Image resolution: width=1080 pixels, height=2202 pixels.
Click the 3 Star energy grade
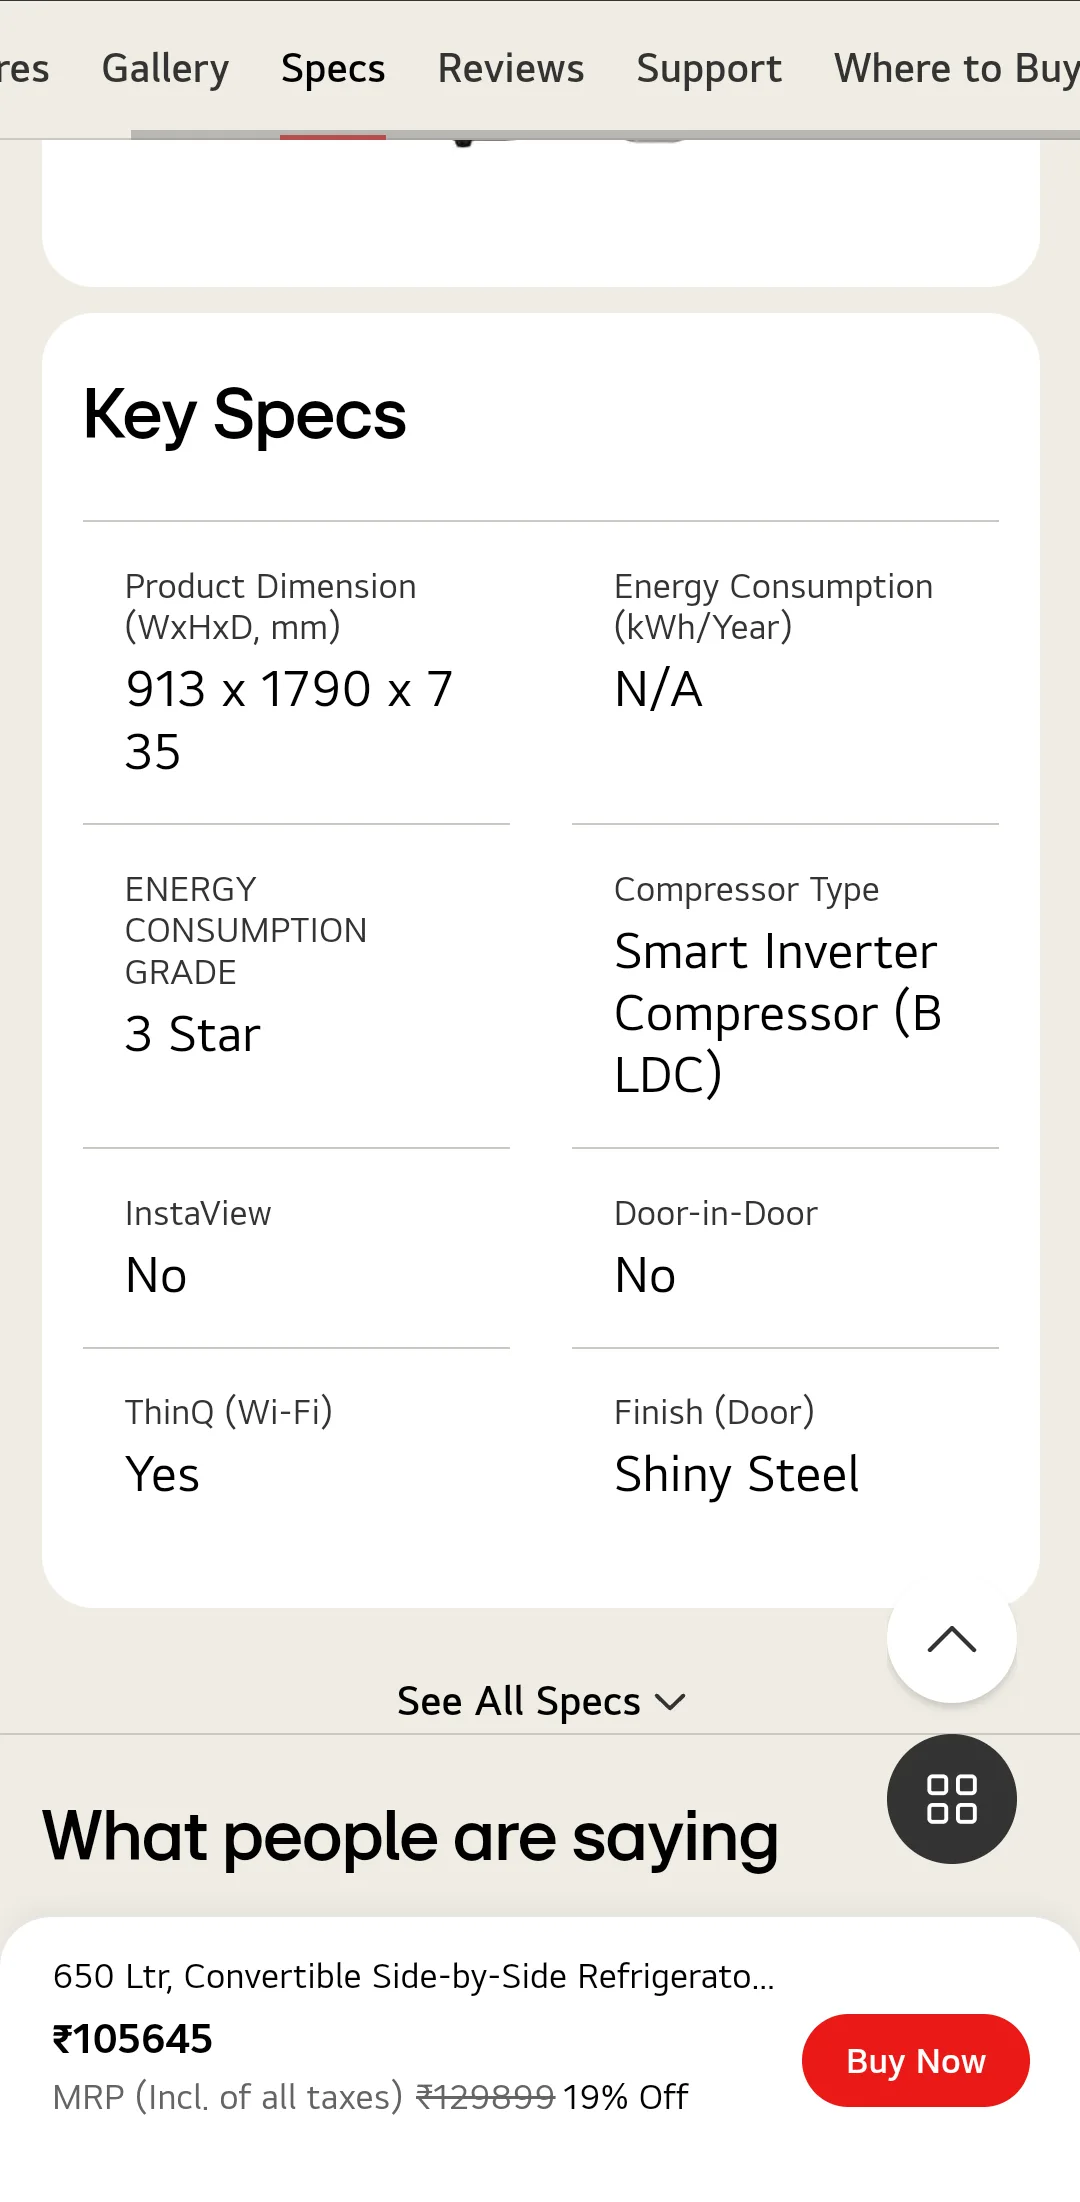(192, 1034)
